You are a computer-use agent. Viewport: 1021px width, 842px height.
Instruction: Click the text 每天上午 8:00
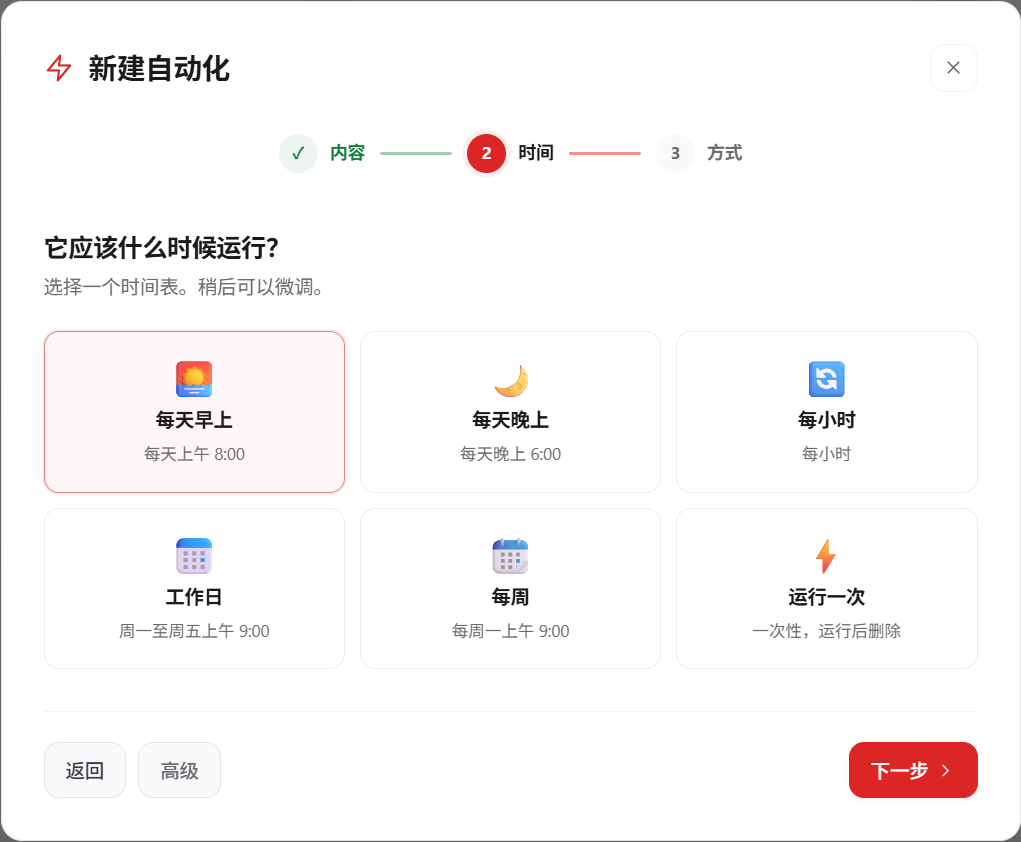(x=194, y=454)
